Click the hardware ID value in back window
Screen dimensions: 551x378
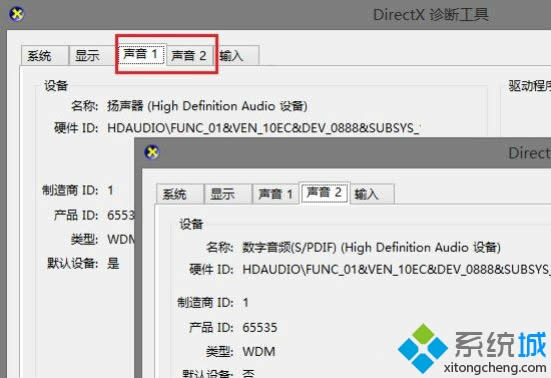[264, 128]
